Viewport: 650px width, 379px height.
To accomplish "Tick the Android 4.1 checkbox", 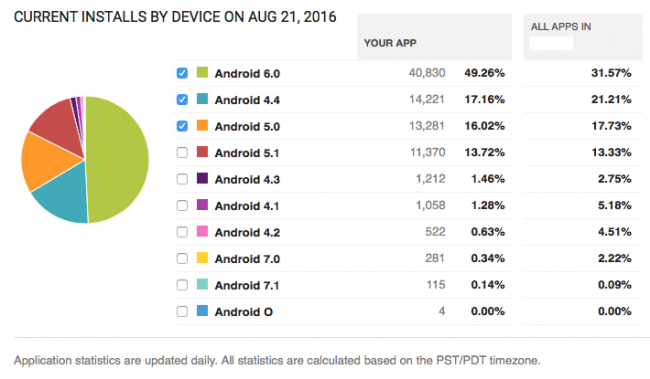I will pyautogui.click(x=182, y=206).
